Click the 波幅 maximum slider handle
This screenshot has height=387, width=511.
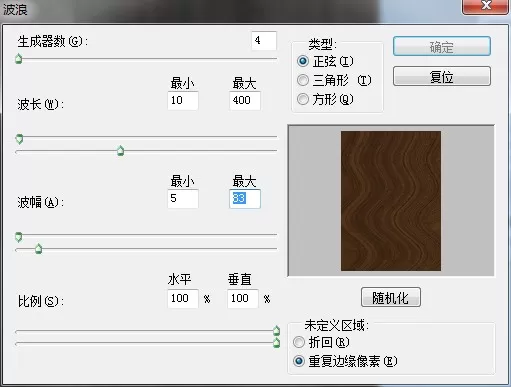tap(39, 249)
